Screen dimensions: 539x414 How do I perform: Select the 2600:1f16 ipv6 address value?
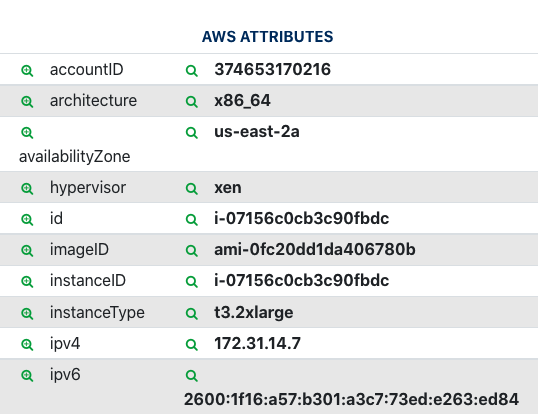tap(351, 400)
